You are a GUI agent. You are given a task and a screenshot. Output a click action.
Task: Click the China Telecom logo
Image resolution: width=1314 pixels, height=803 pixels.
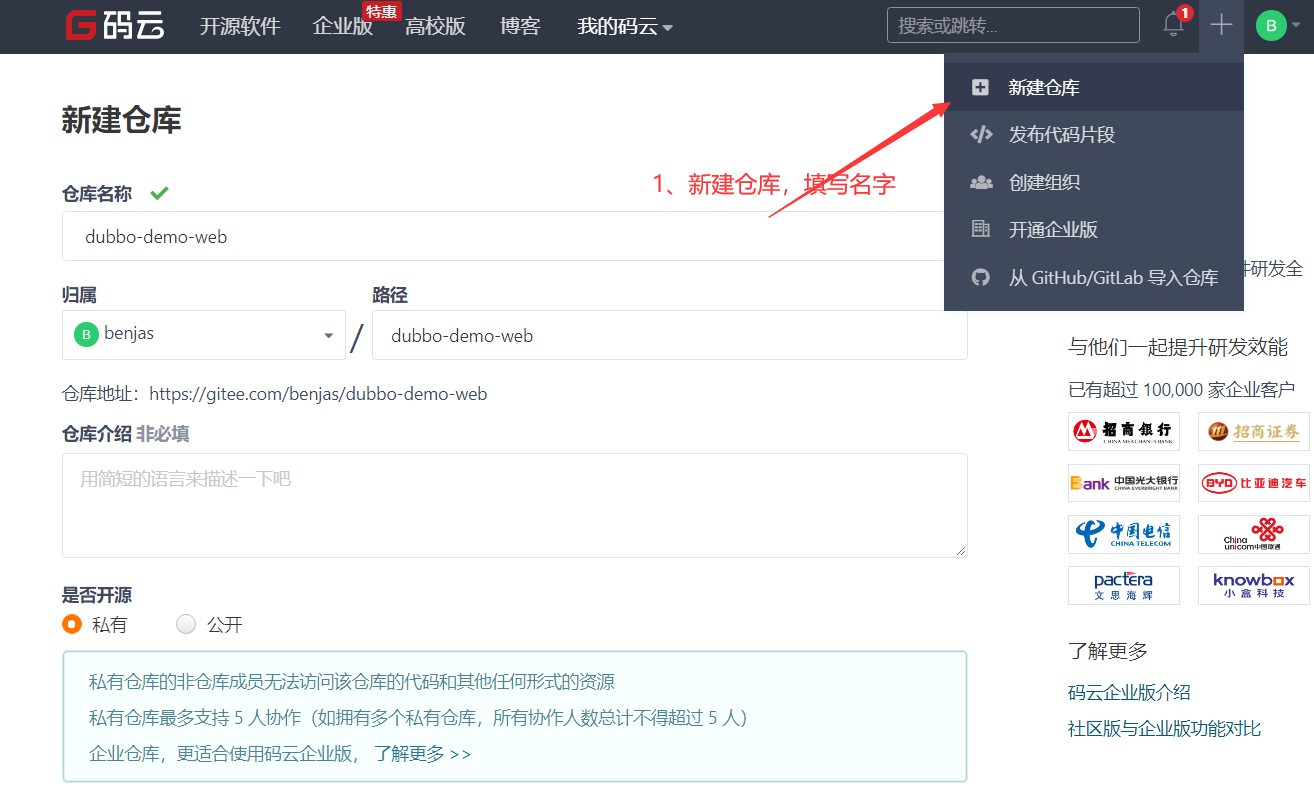click(1123, 534)
